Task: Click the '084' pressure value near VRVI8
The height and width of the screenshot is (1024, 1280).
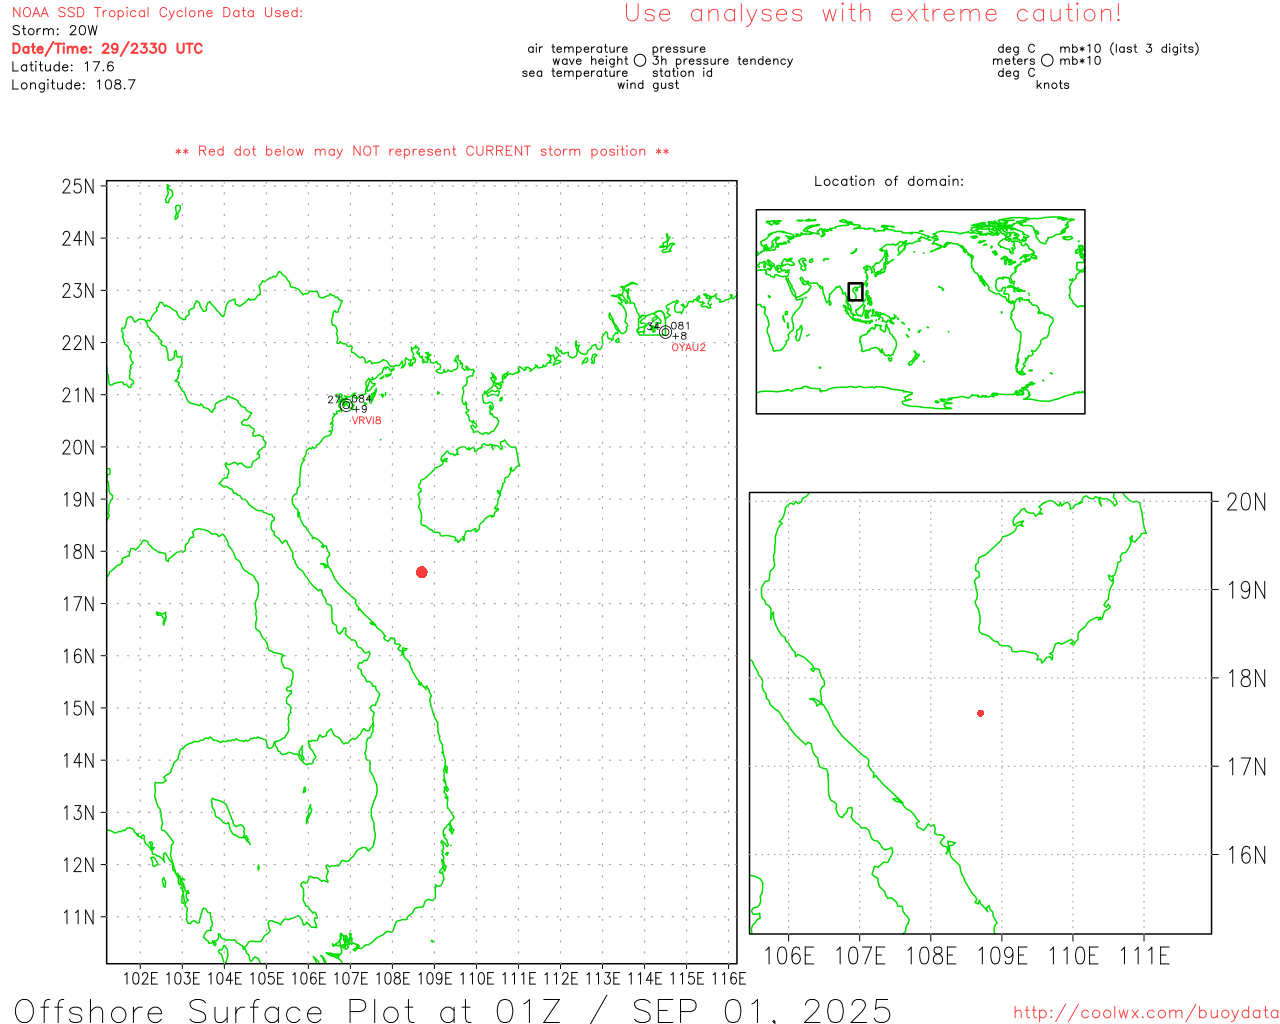Action: (361, 399)
